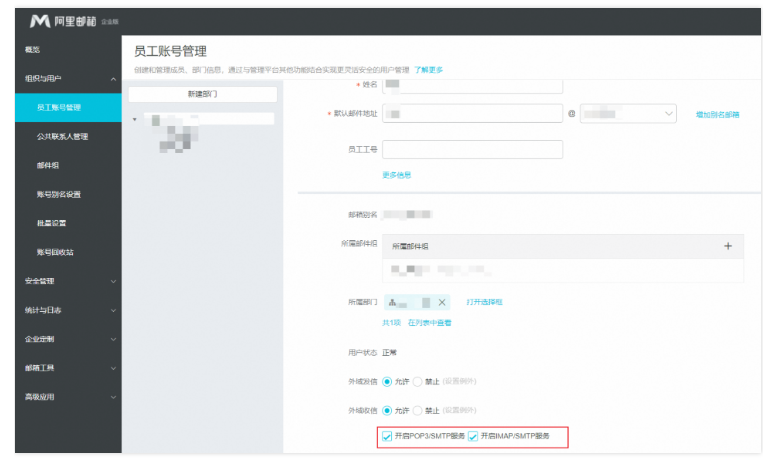The width and height of the screenshot is (772, 469).
Task: Open the email domain dropdown after @
Action: 628,114
